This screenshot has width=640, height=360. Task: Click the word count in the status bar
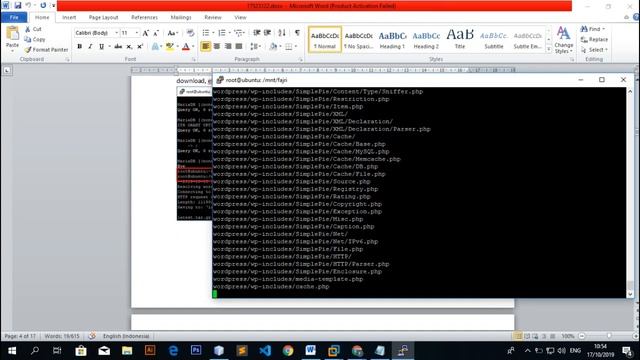[62, 336]
